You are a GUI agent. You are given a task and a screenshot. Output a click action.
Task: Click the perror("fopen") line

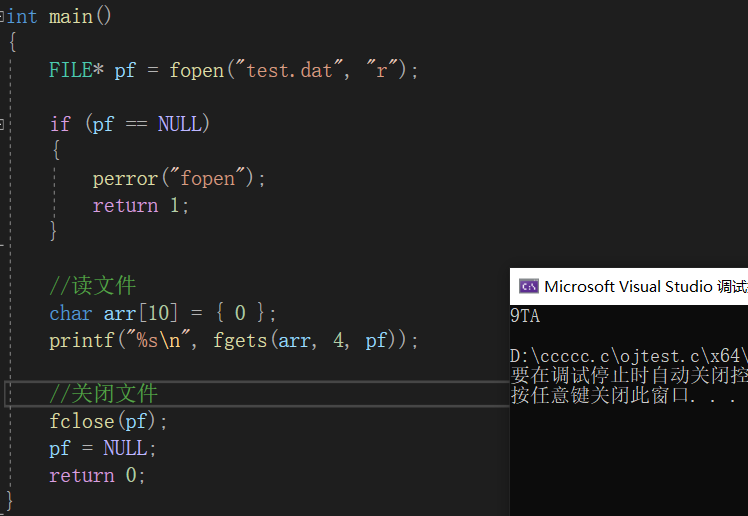(179, 178)
